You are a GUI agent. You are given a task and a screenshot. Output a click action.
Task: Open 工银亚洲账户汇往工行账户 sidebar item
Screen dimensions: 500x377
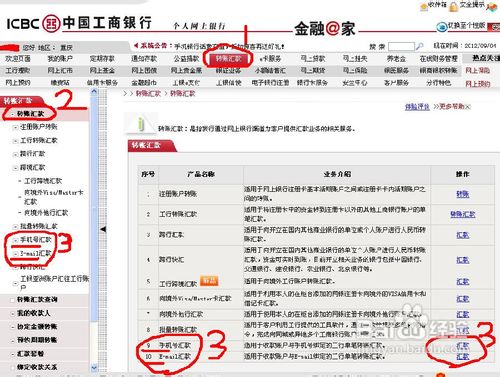click(x=54, y=282)
